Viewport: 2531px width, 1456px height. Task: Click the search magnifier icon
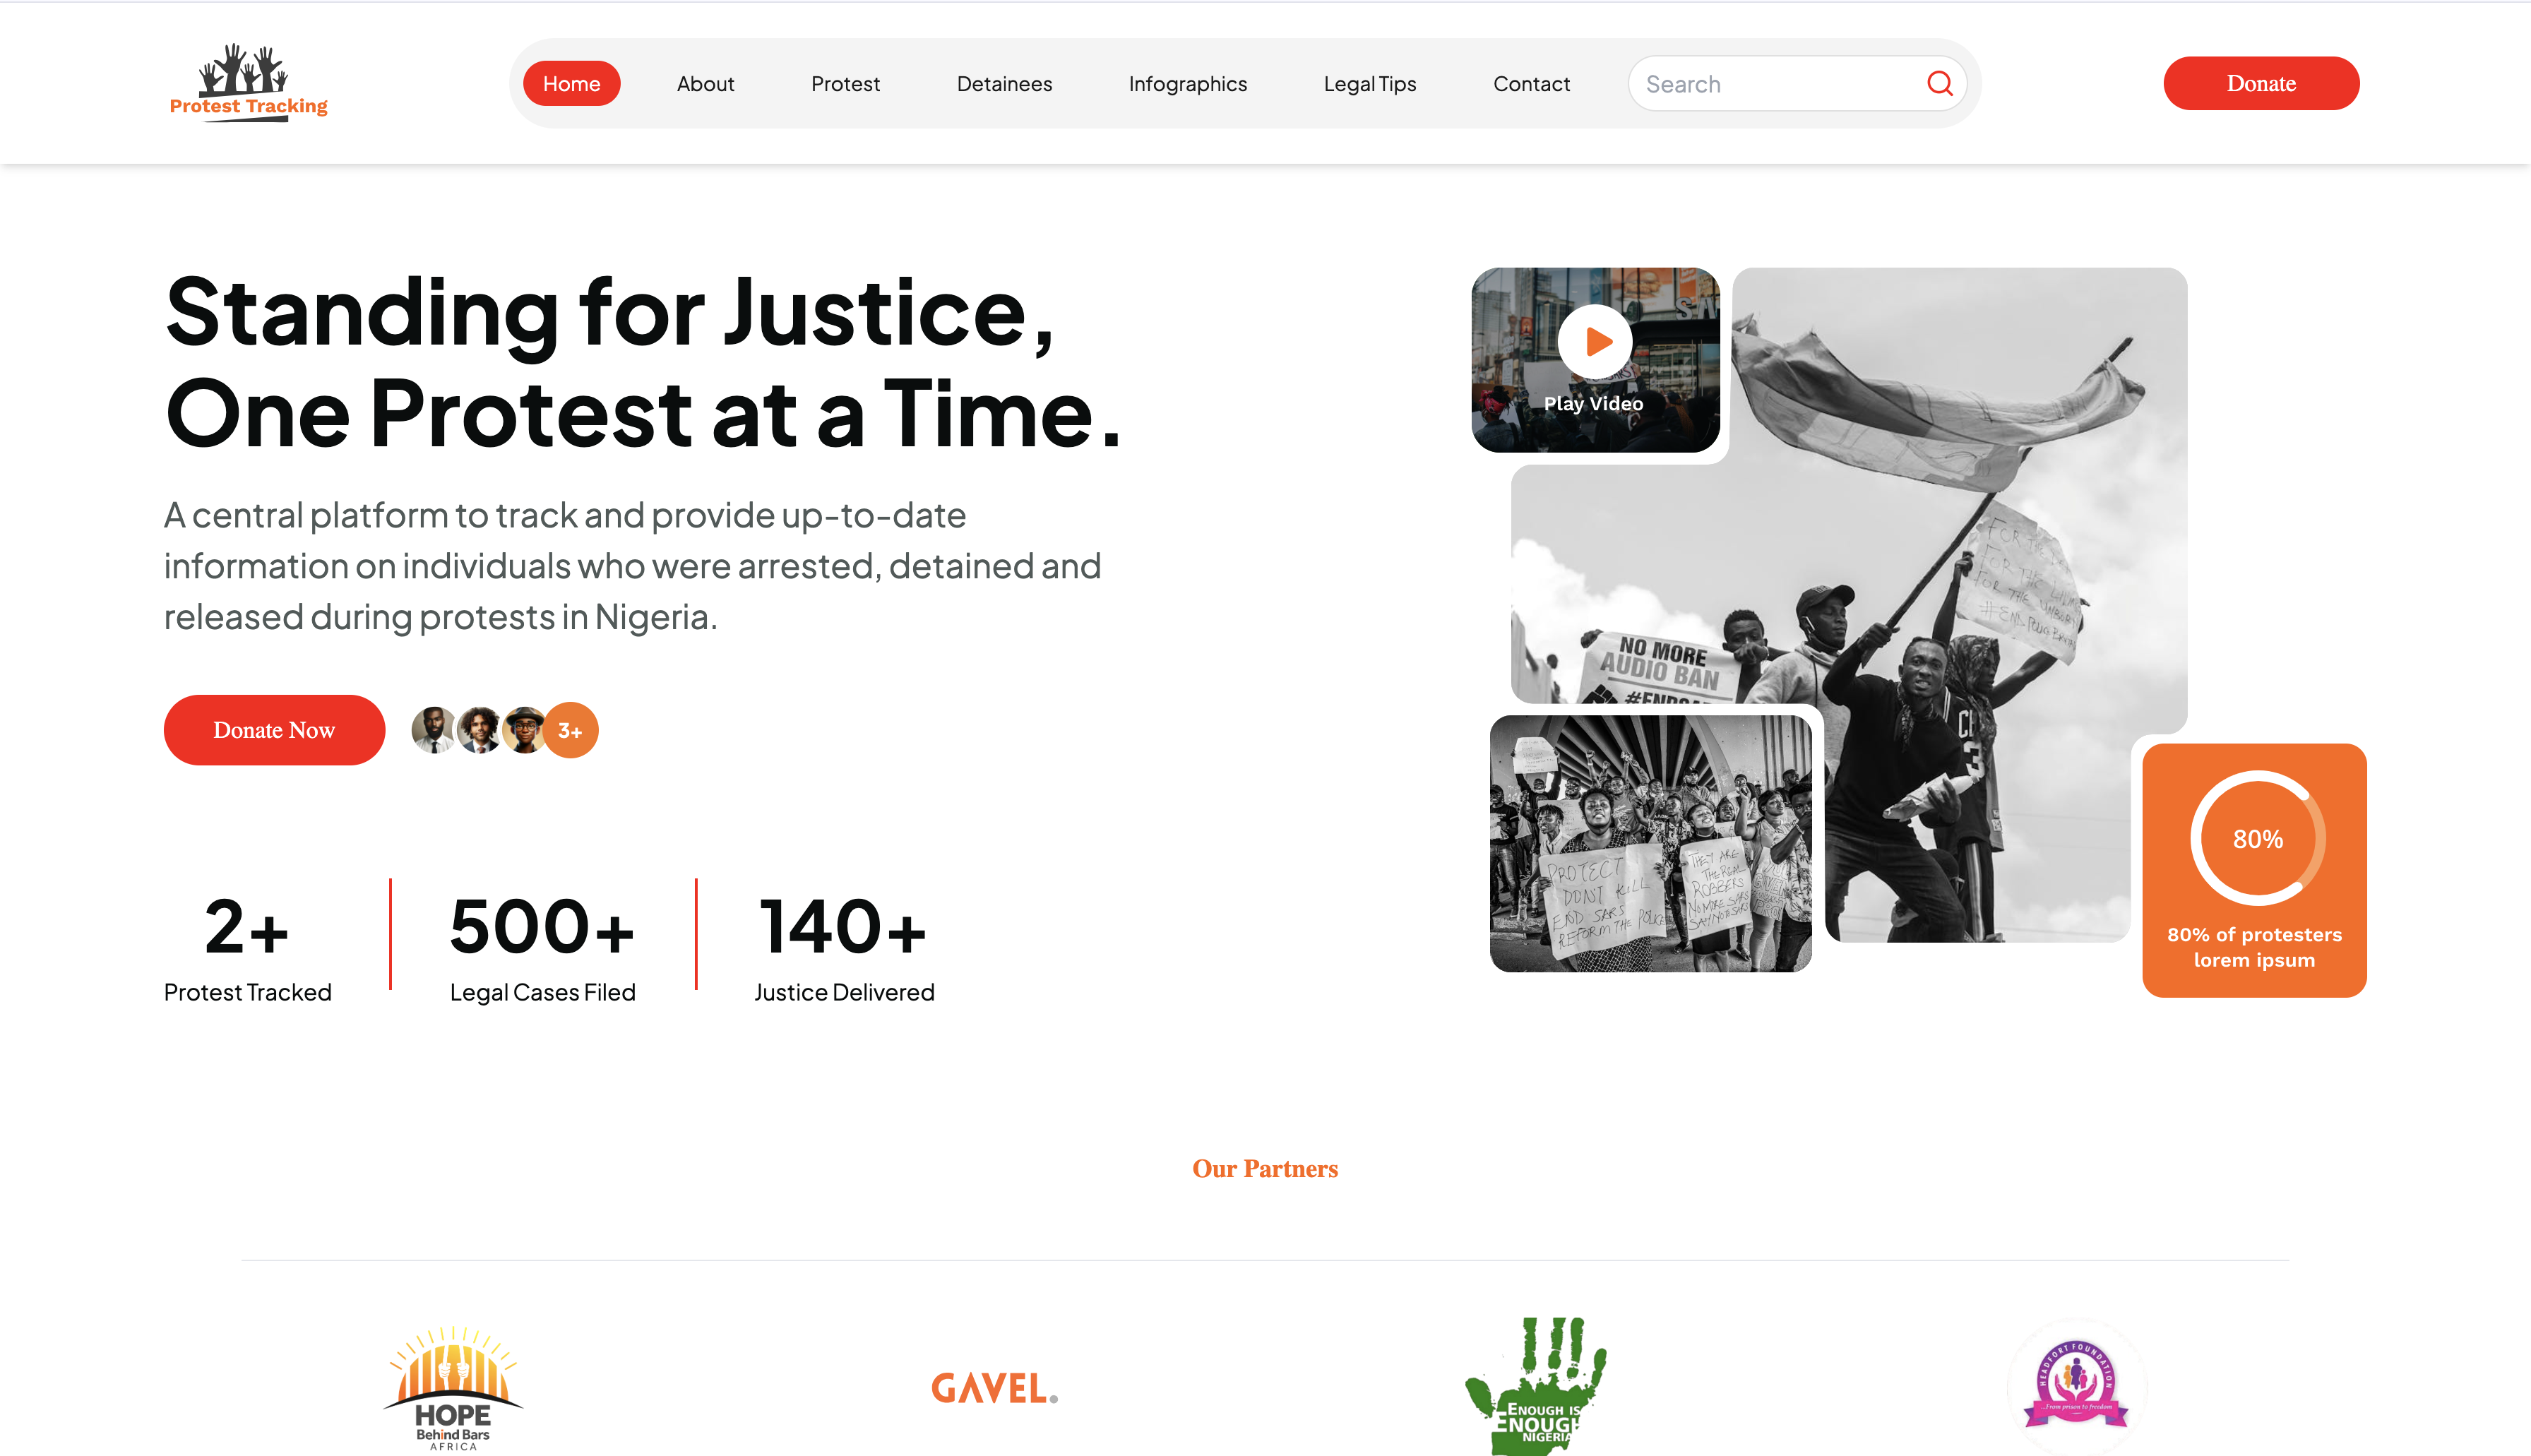point(1939,83)
